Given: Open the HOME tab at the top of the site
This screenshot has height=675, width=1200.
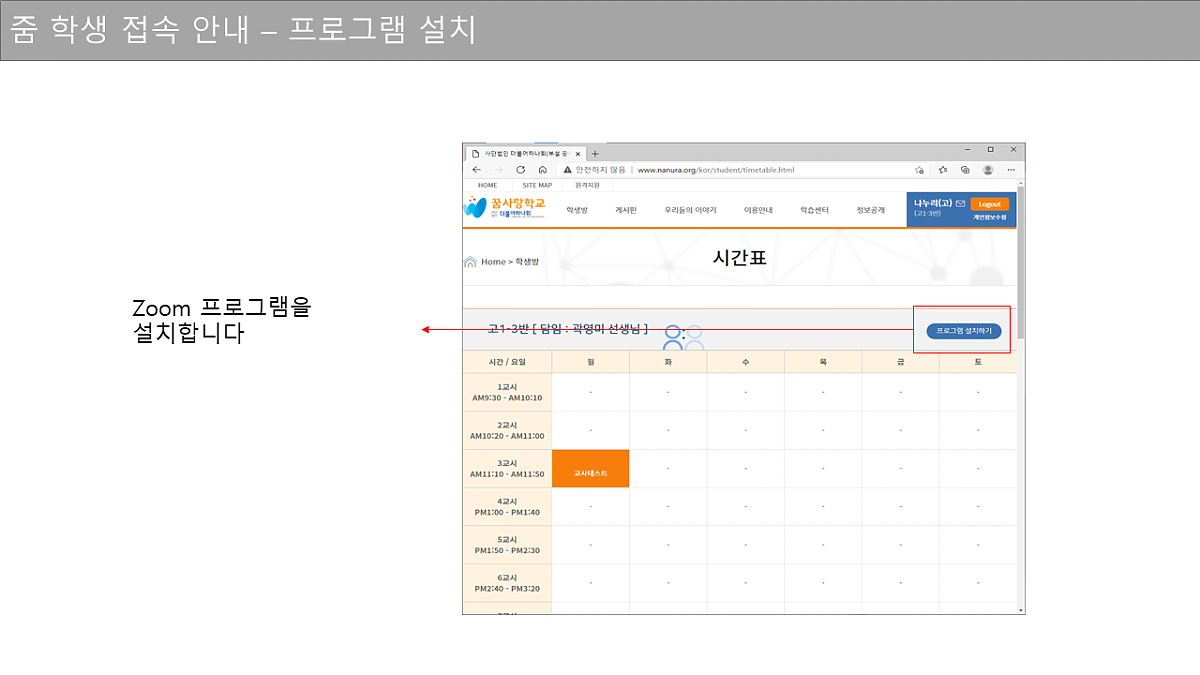Looking at the screenshot, I should point(487,185).
